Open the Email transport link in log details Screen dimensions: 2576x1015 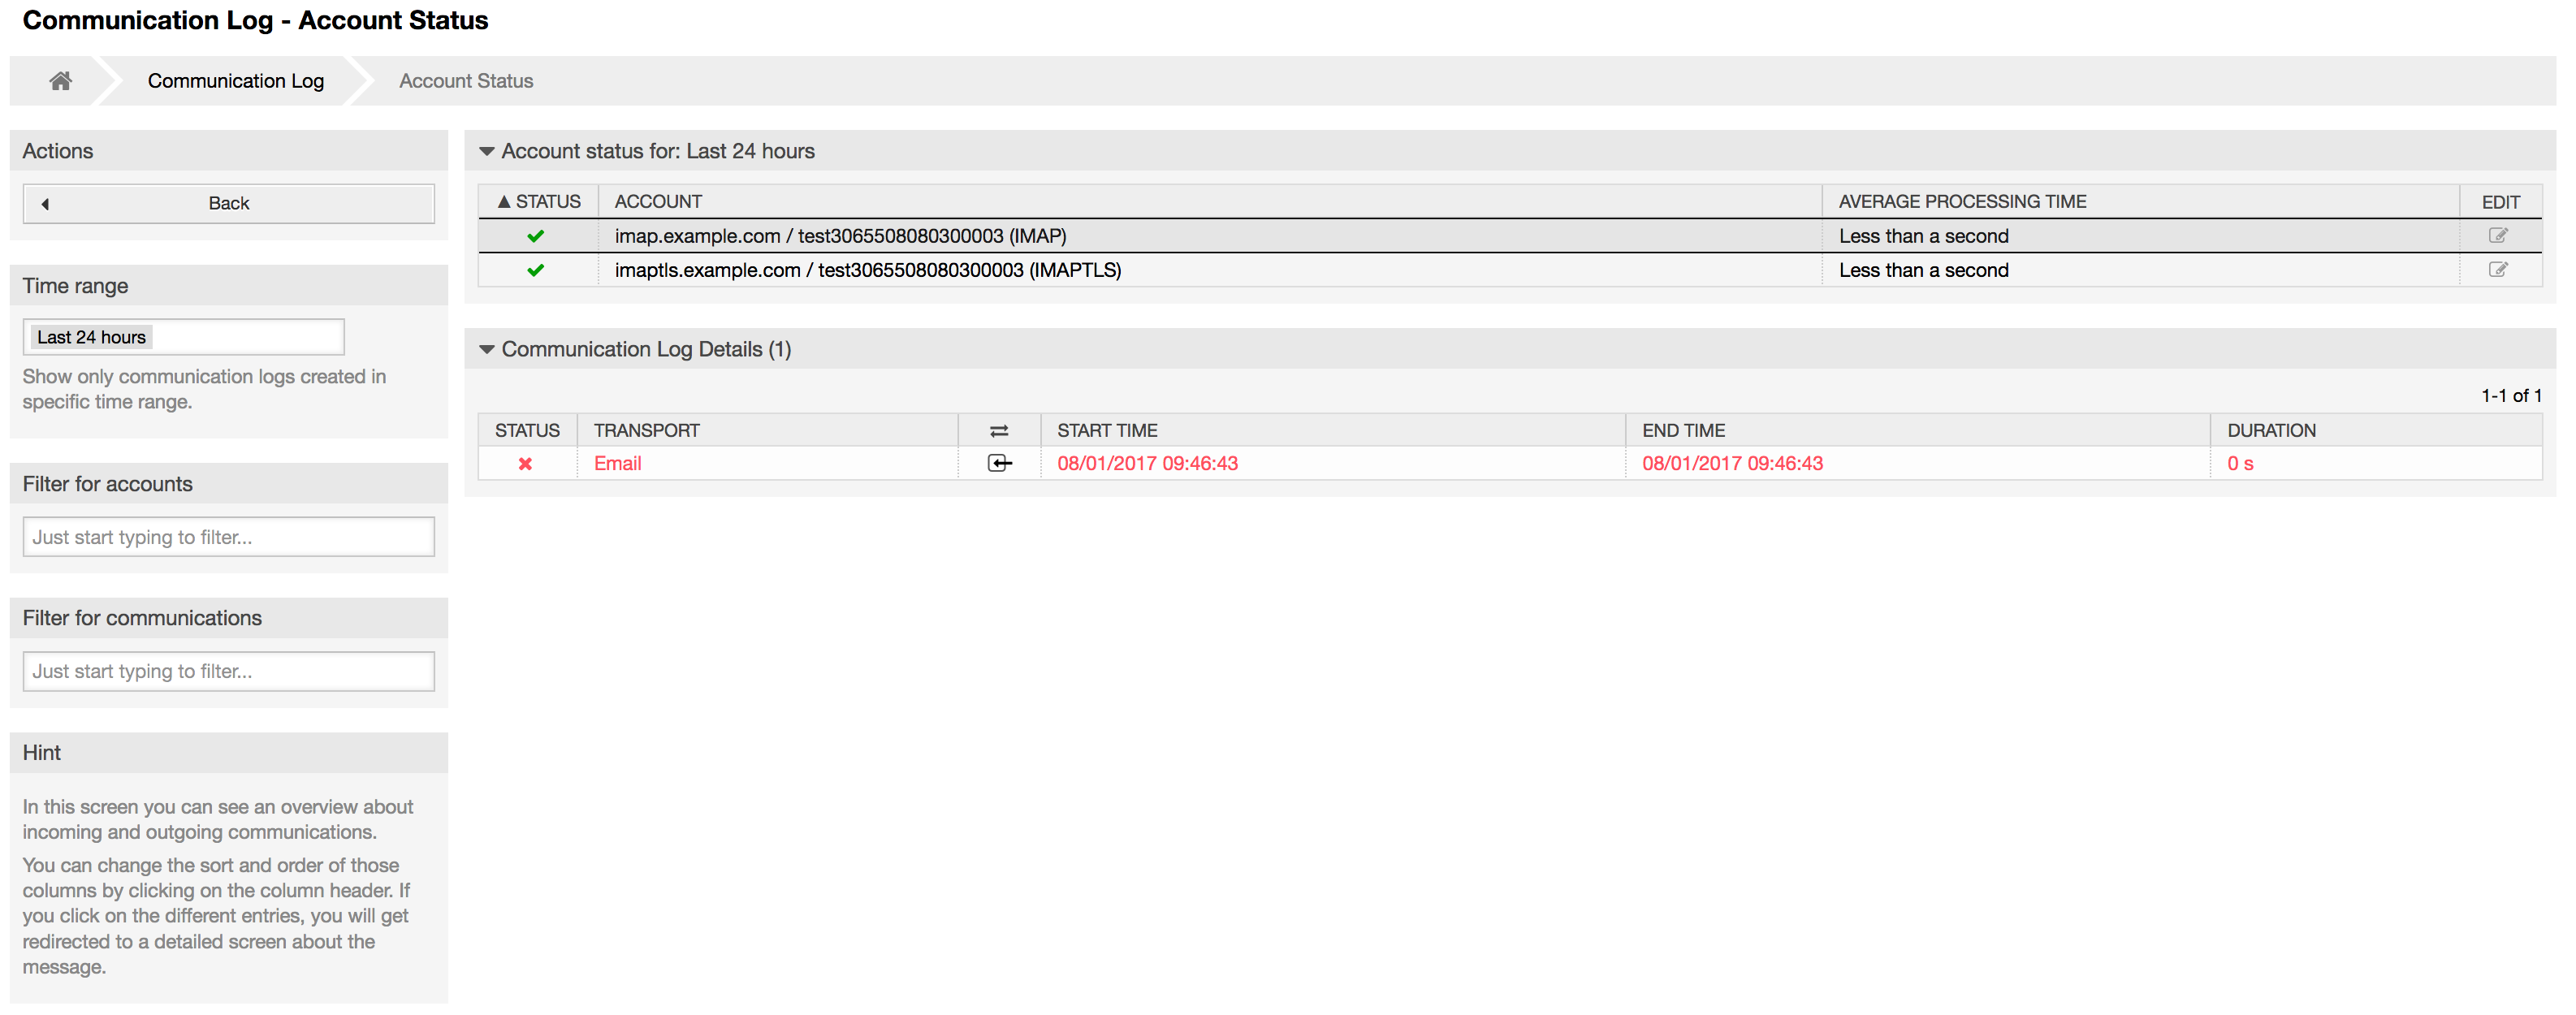(x=617, y=463)
